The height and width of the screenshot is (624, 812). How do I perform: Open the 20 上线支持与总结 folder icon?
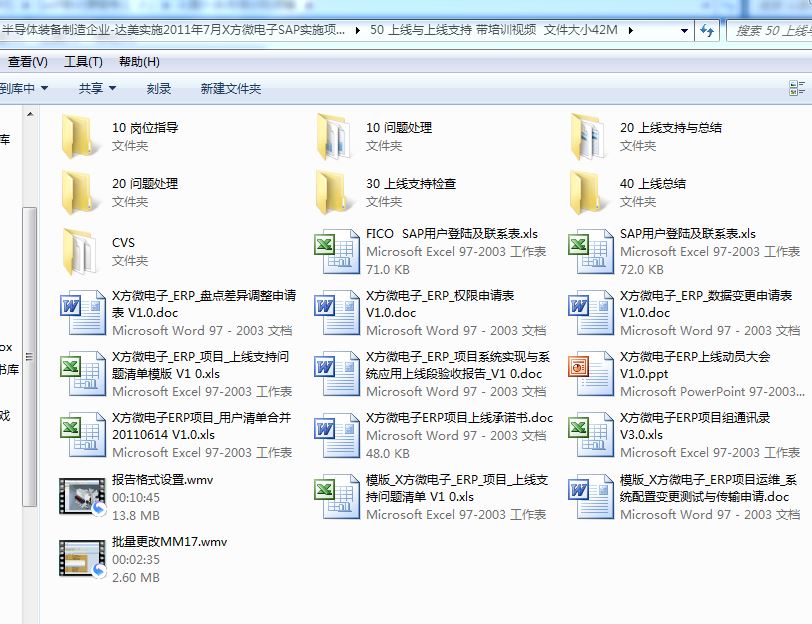(x=588, y=136)
